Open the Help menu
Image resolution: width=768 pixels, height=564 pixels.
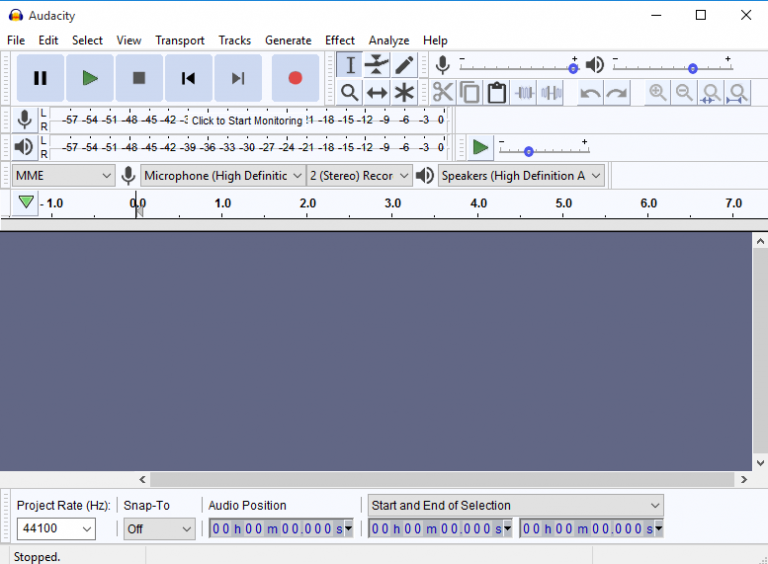click(435, 40)
